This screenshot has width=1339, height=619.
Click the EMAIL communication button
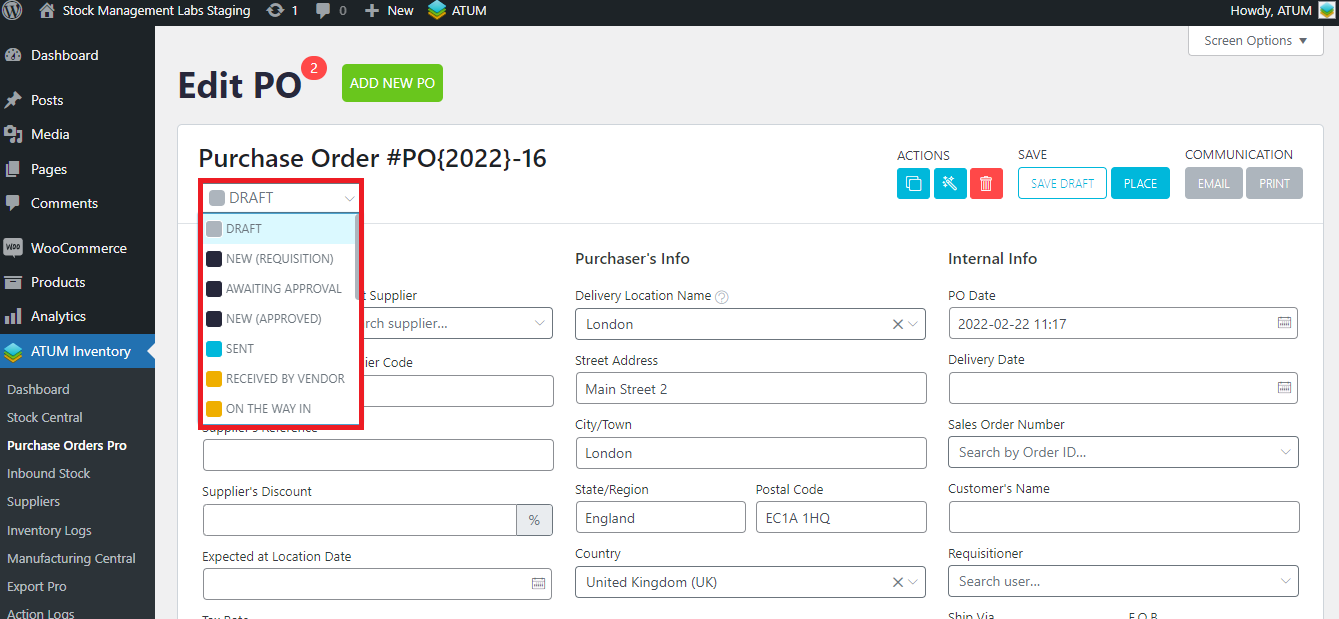1214,183
